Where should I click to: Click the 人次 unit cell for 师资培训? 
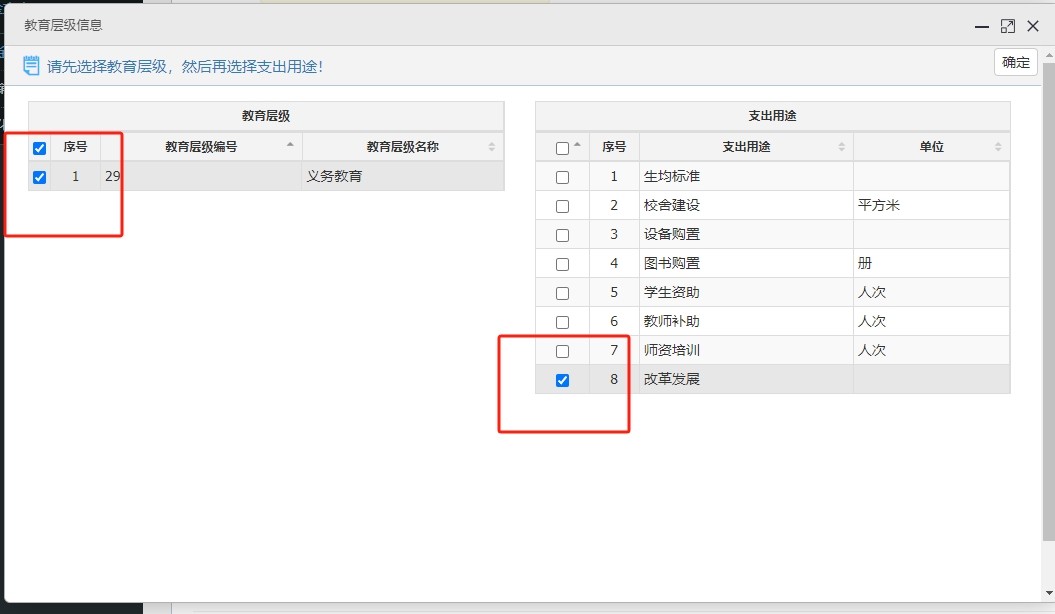932,350
